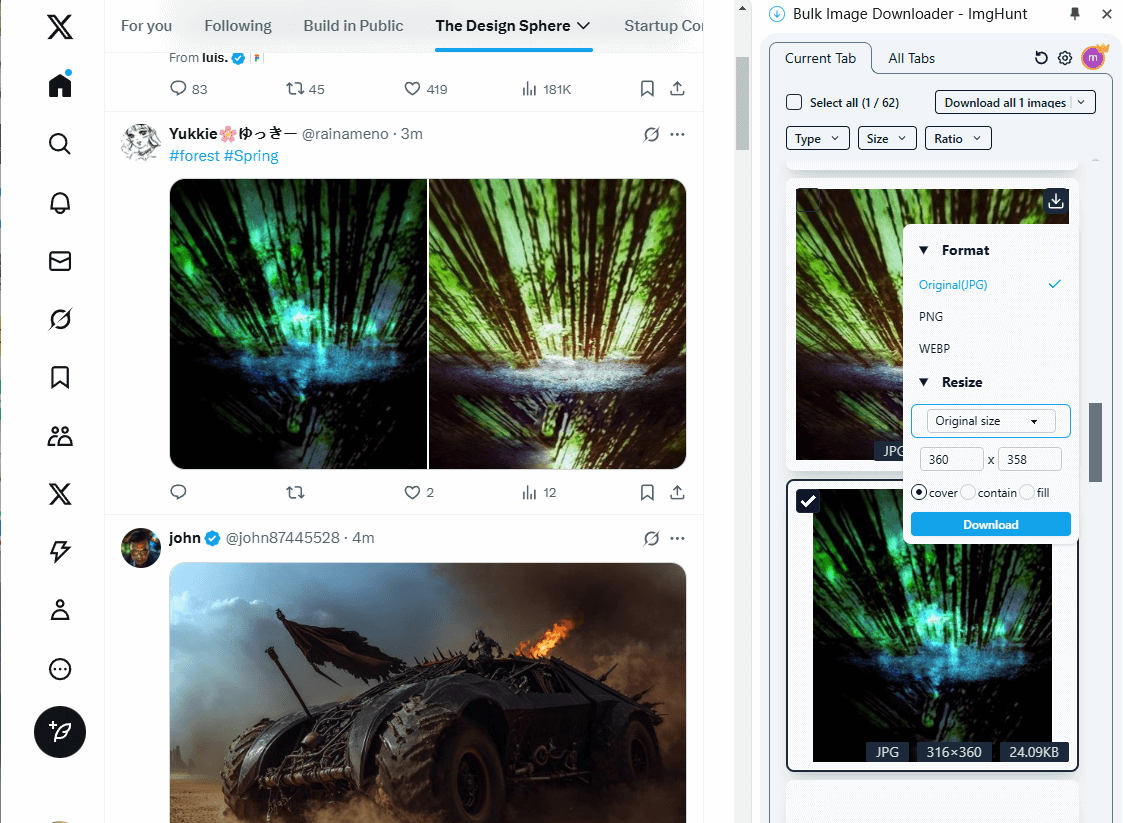Image resolution: width=1123 pixels, height=823 pixels.
Task: Select the contain resize radio button
Action: (x=966, y=492)
